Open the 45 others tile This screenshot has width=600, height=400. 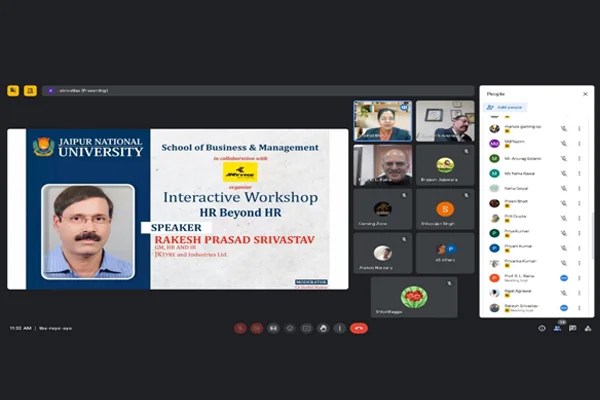click(x=445, y=253)
